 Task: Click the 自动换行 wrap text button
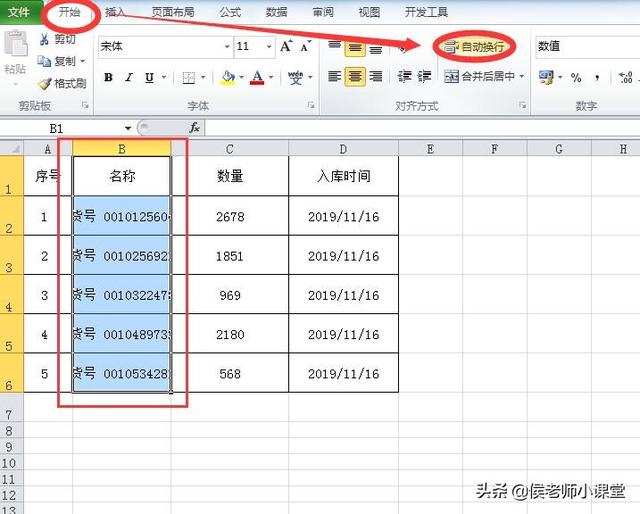click(475, 47)
